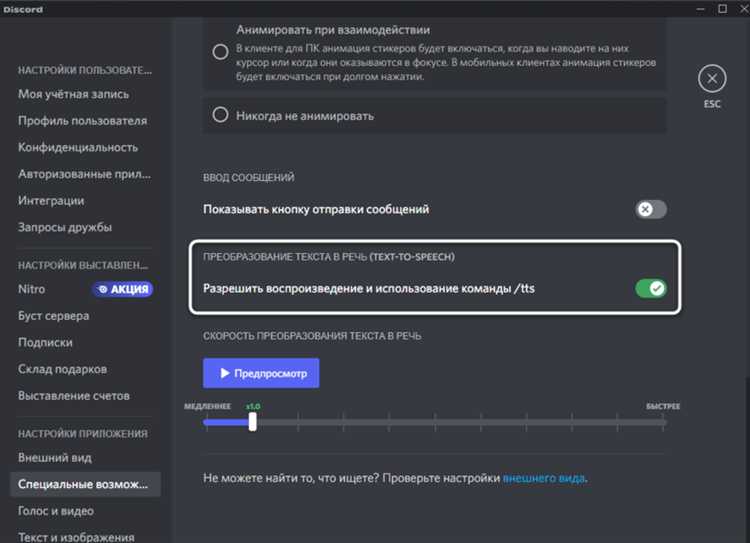Click the 'ВВОД СООБЩЕНИЙ' section heading
The width and height of the screenshot is (750, 543).
pos(249,177)
